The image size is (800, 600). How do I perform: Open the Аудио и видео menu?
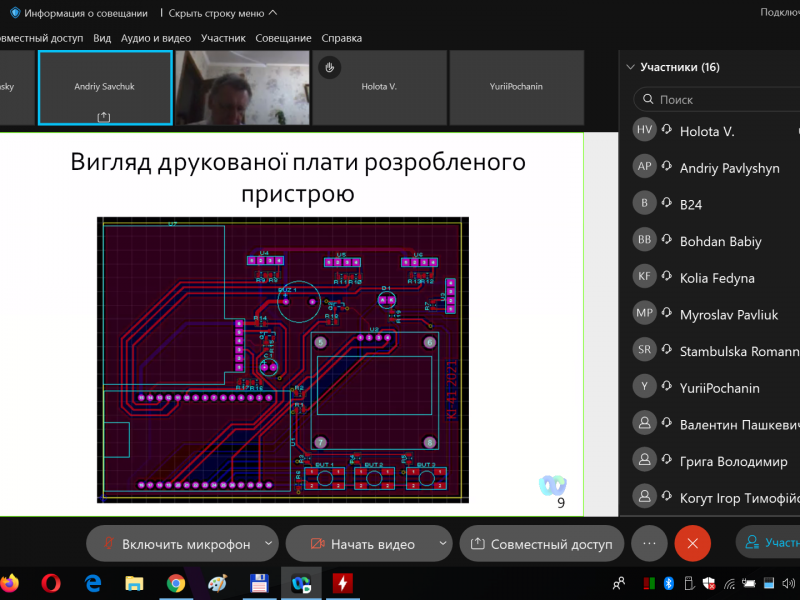155,38
